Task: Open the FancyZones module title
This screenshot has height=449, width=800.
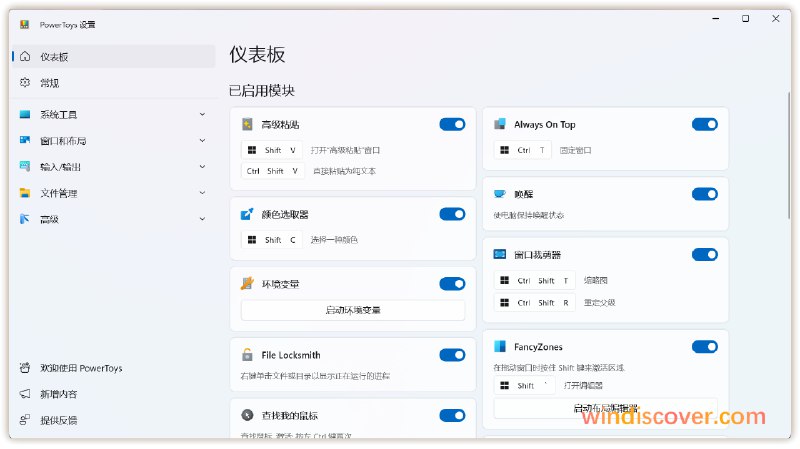Action: [538, 347]
